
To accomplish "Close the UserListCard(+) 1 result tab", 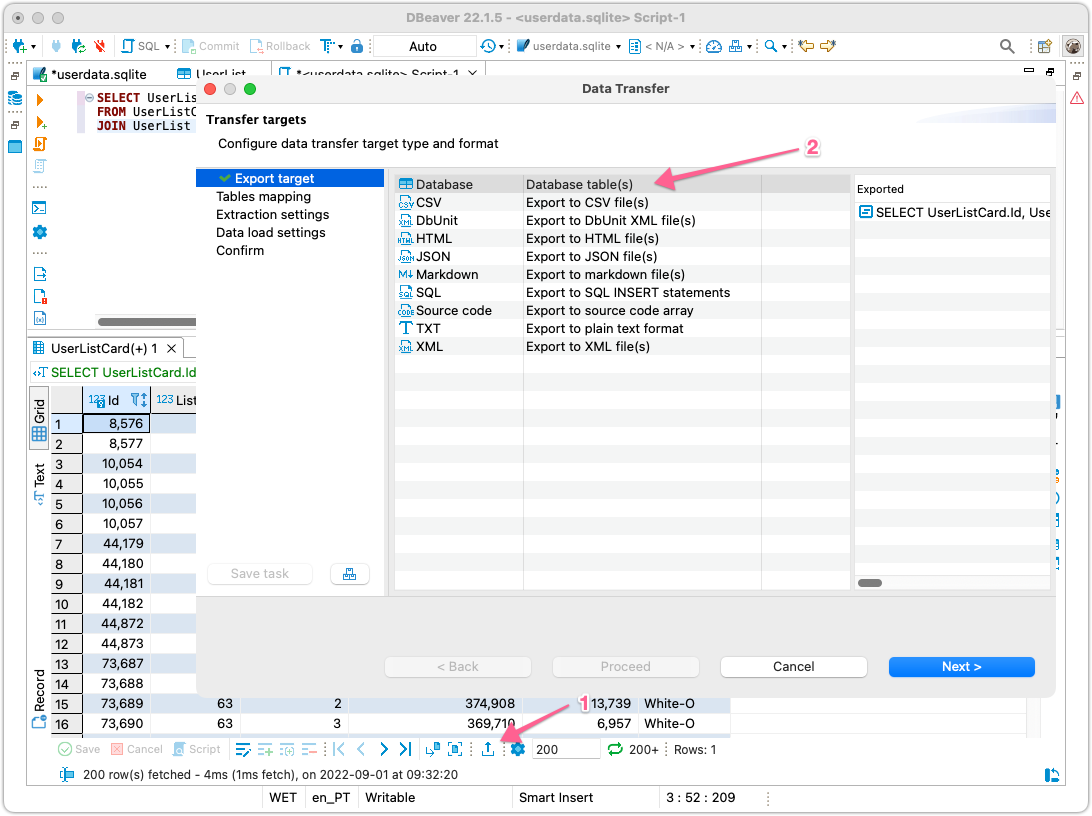I will tap(171, 348).
